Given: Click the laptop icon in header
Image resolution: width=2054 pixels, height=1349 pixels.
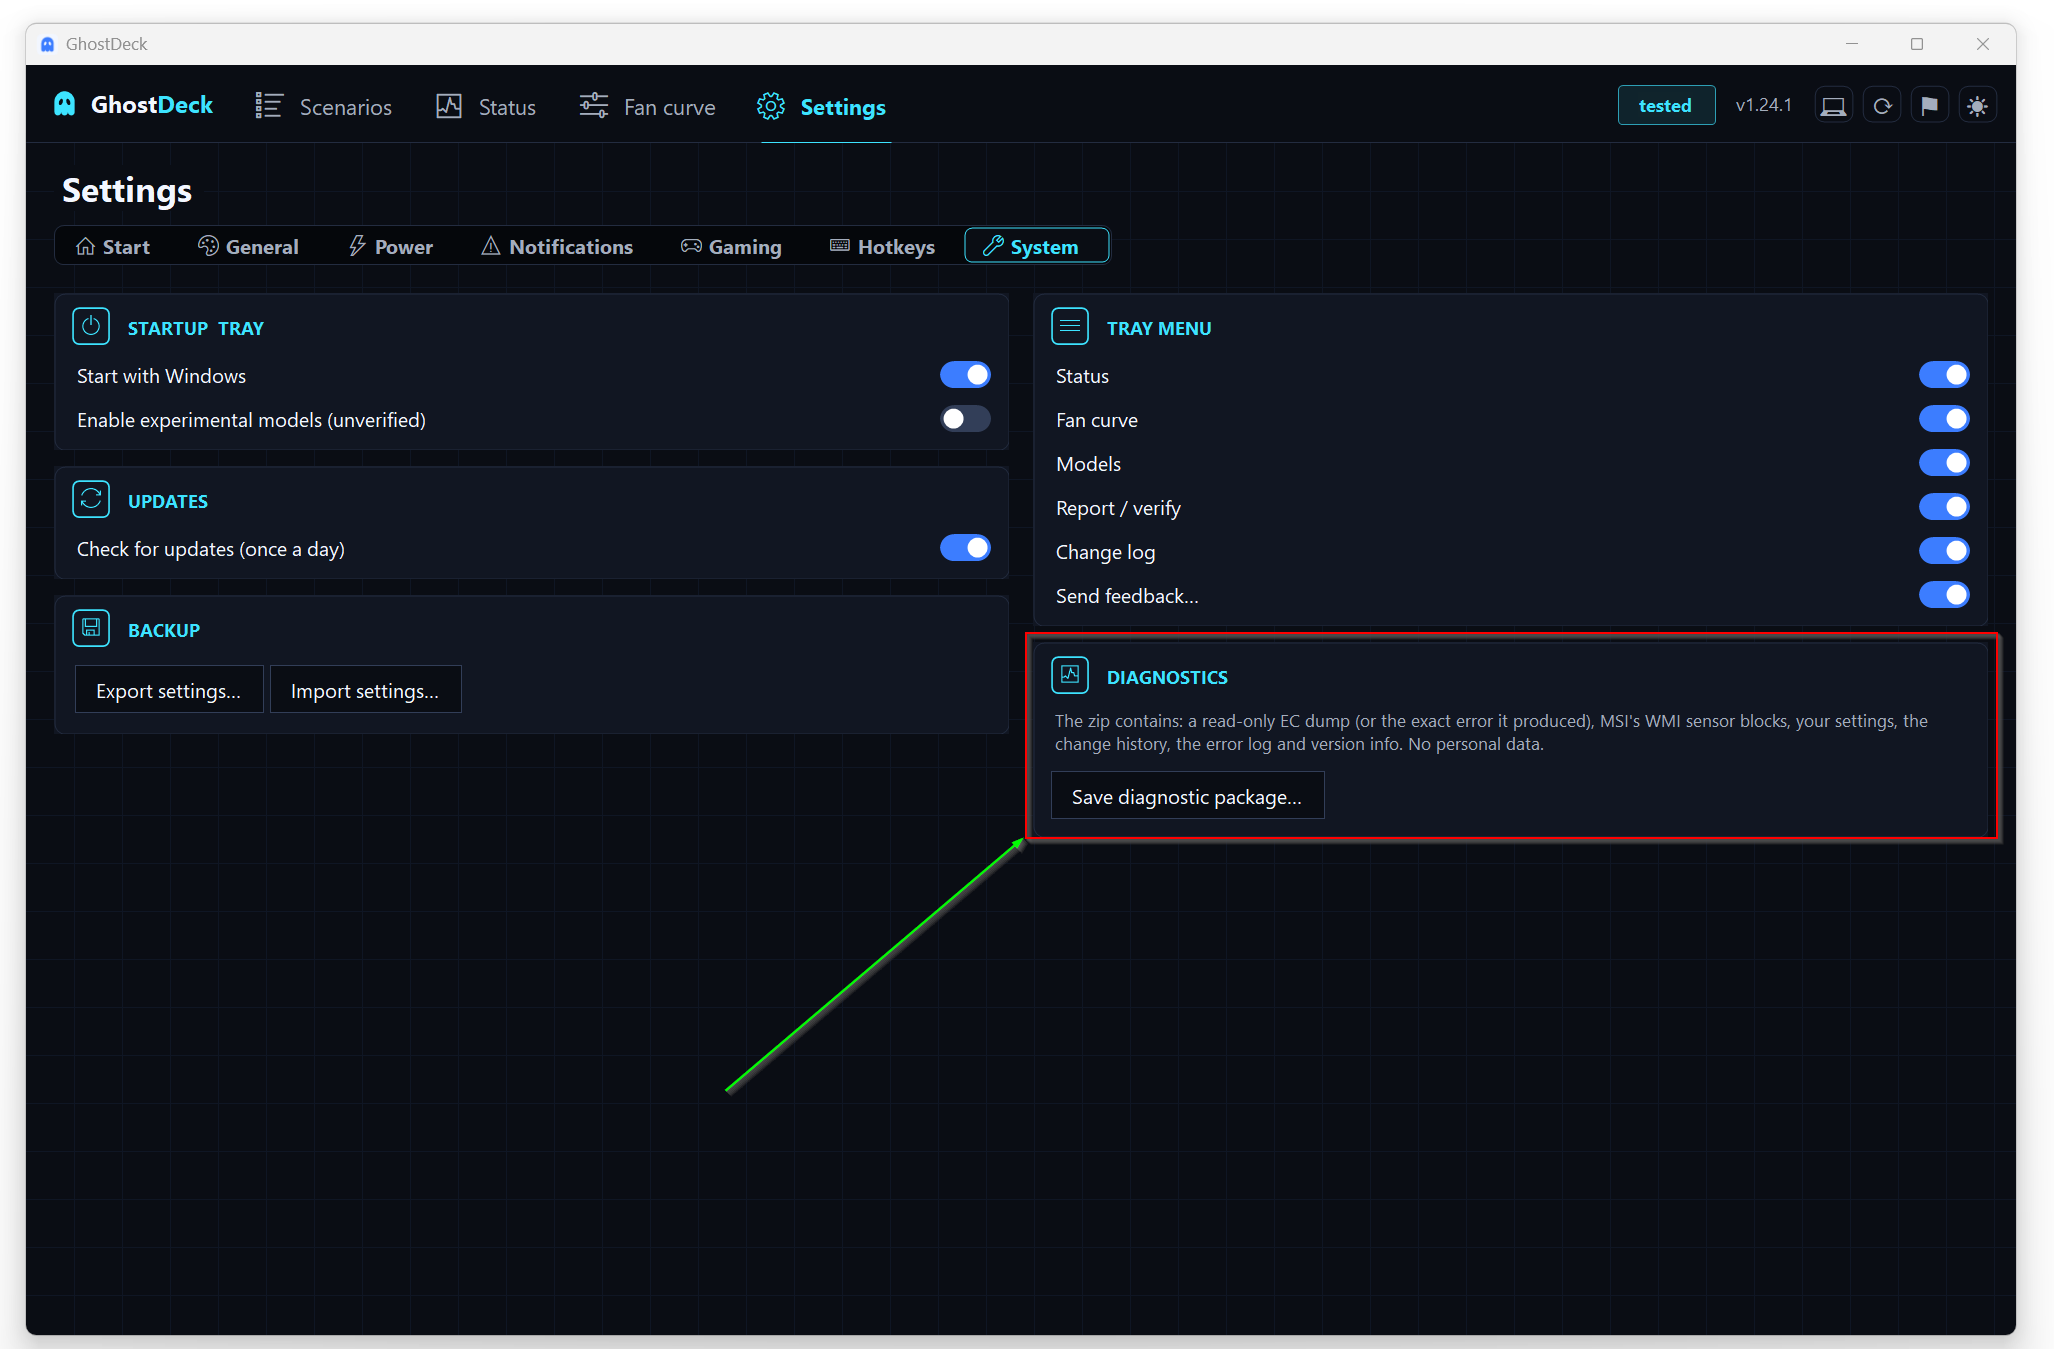Looking at the screenshot, I should click(x=1833, y=106).
